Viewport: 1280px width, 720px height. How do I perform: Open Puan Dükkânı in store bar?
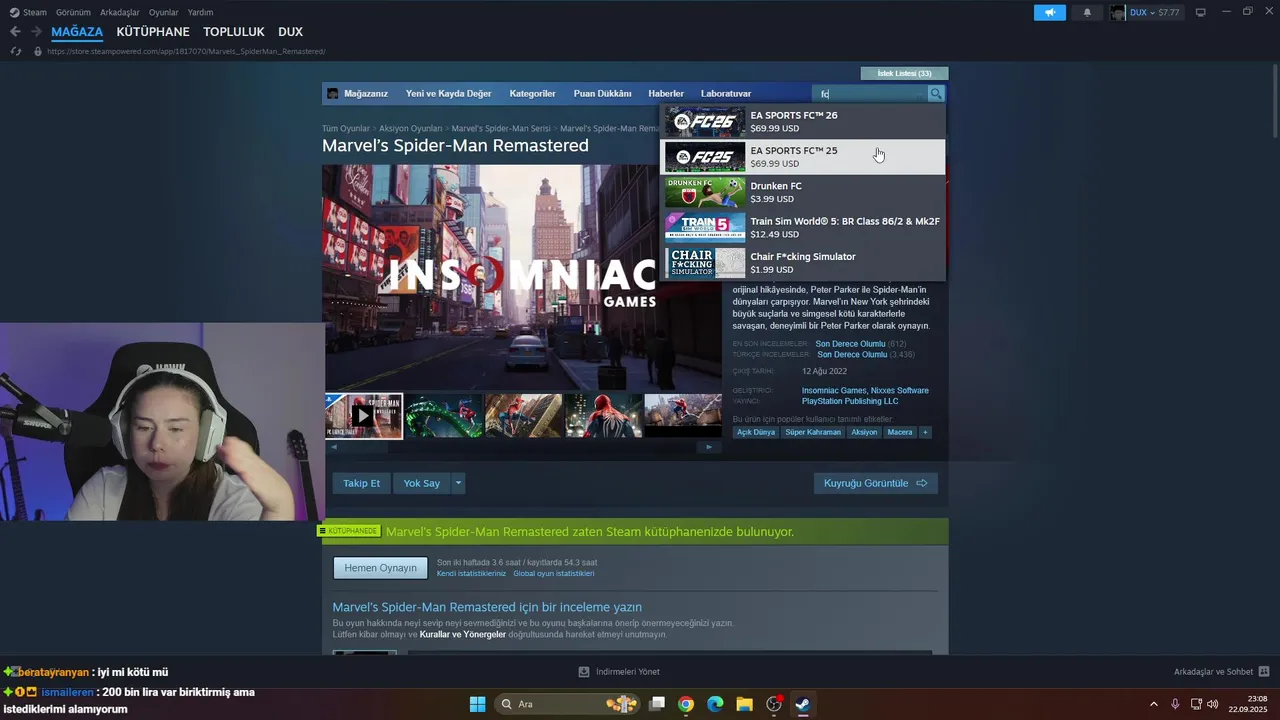click(602, 93)
